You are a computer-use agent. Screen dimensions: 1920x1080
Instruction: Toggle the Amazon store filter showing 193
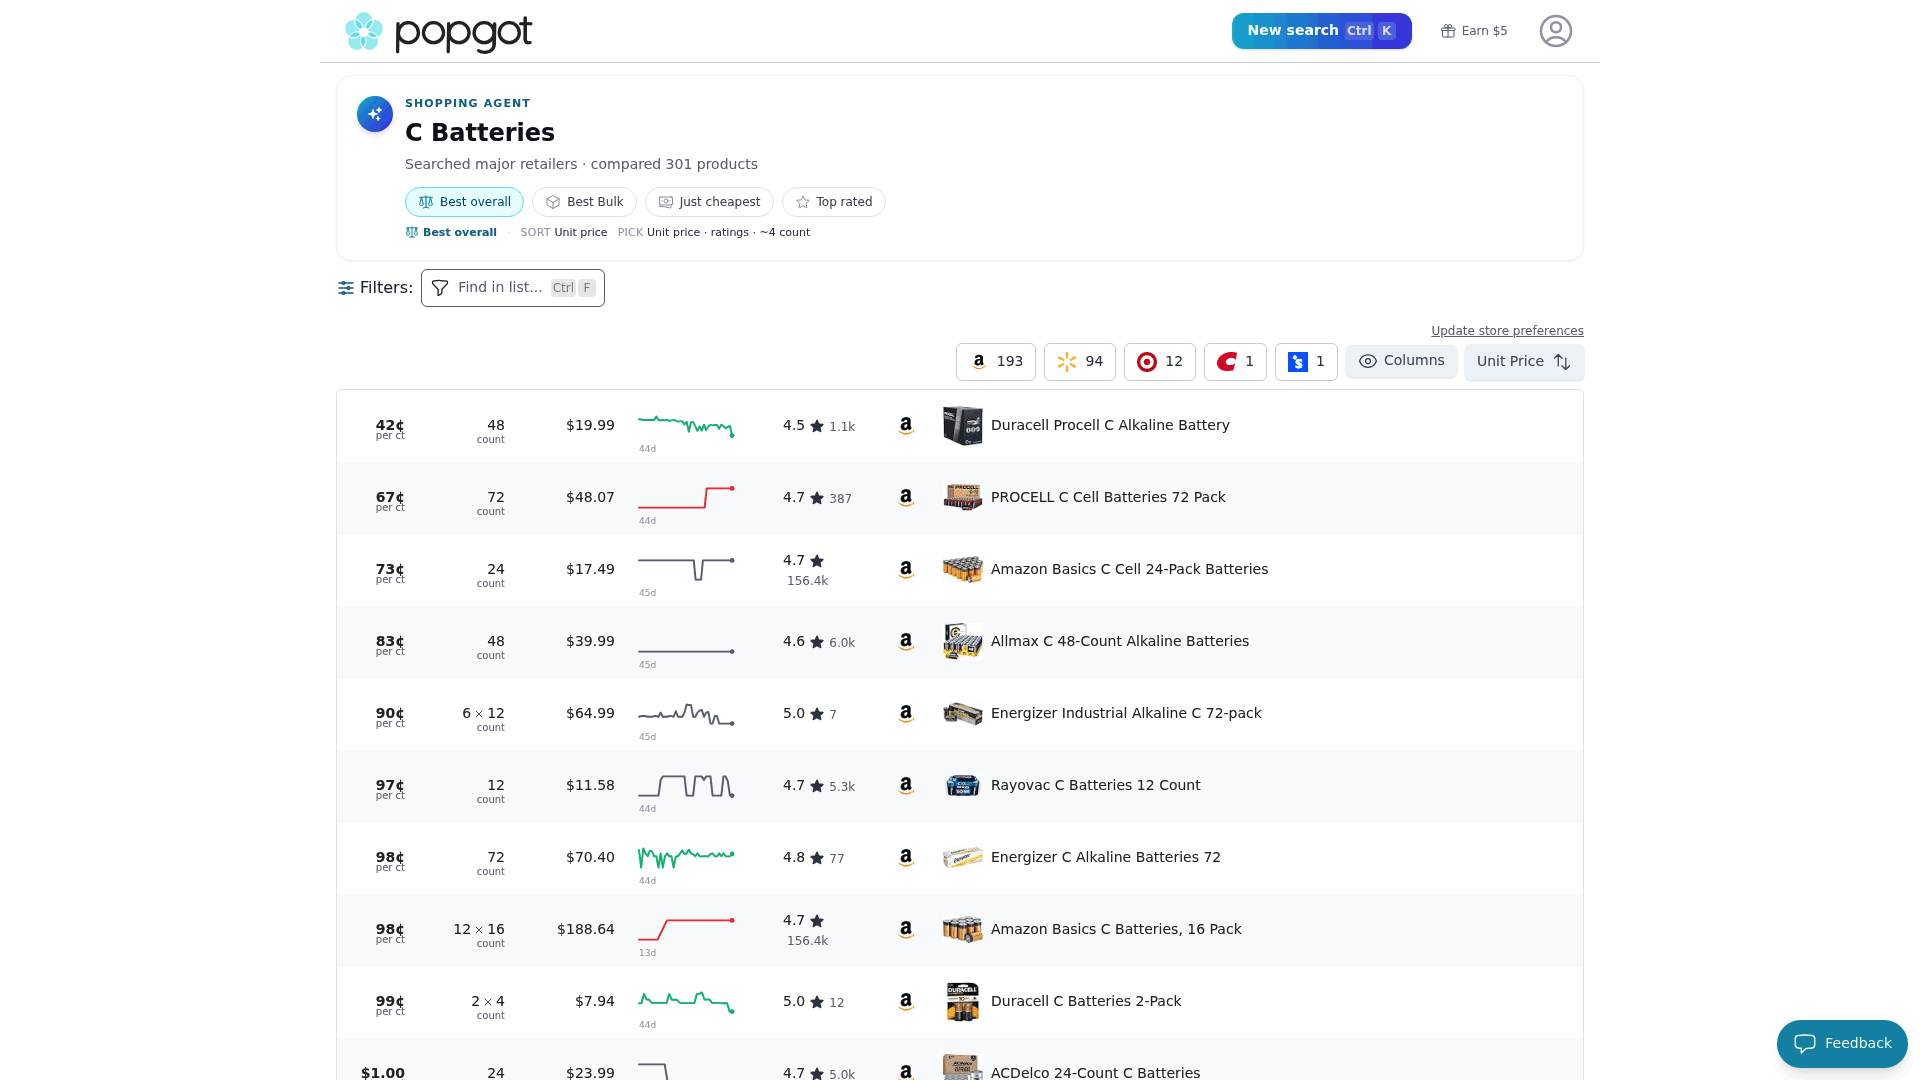point(996,362)
